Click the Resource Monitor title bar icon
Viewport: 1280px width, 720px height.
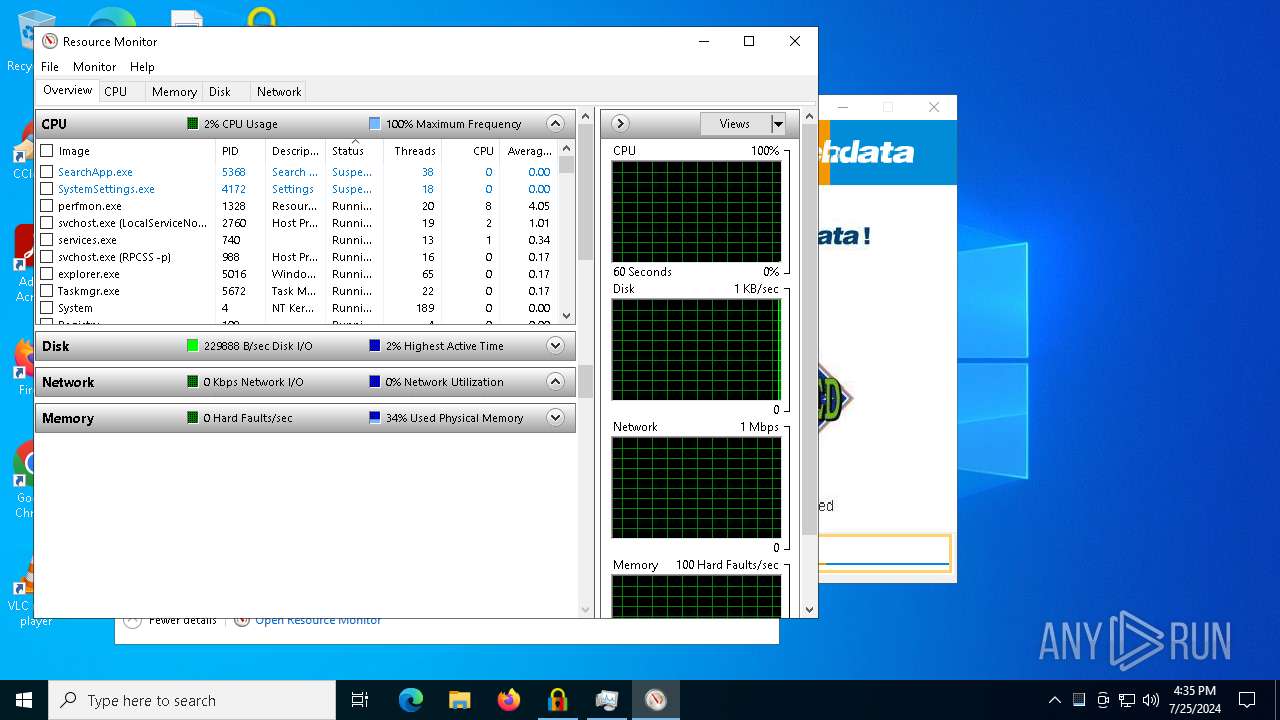50,41
